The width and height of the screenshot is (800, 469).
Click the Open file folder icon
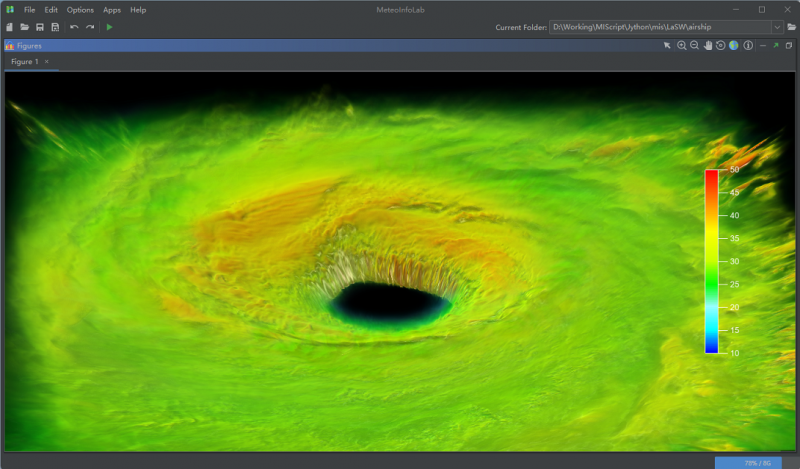click(x=24, y=27)
